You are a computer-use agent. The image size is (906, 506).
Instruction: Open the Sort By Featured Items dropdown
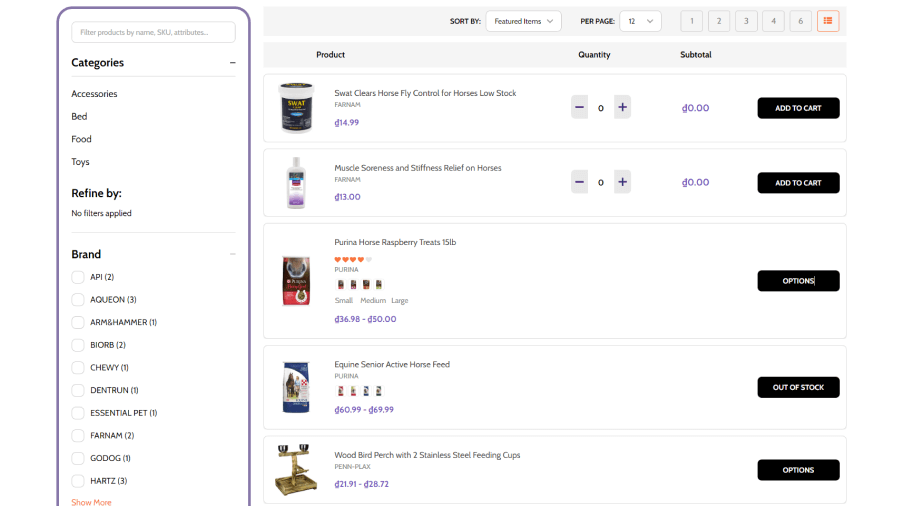tap(523, 21)
